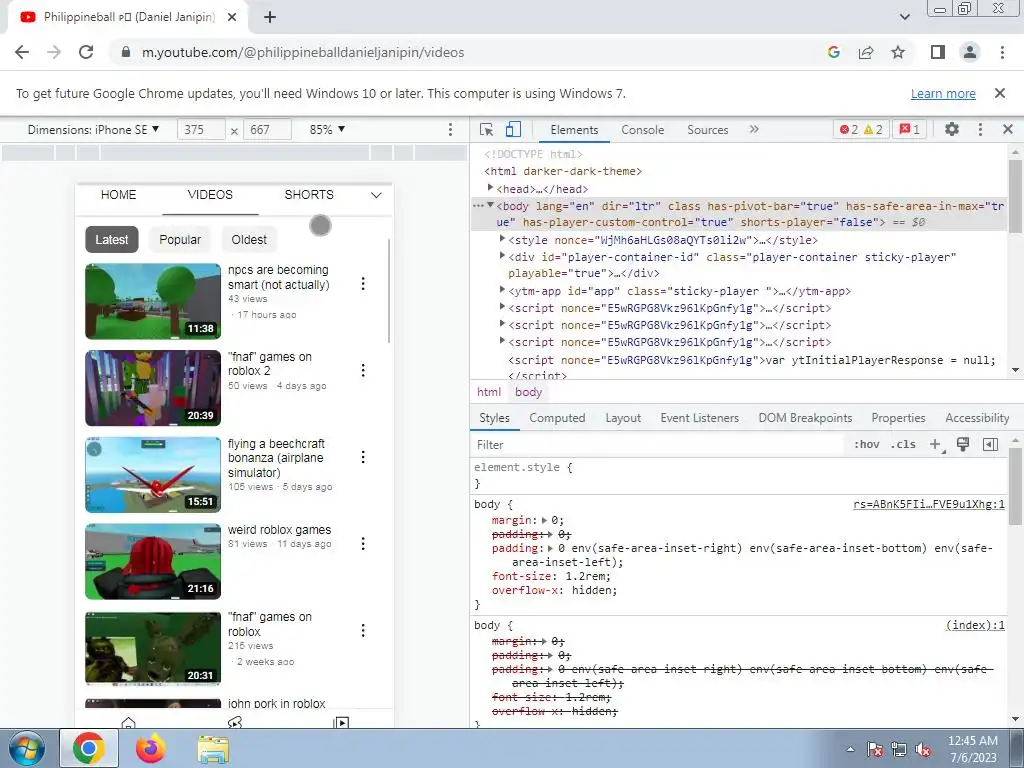The height and width of the screenshot is (768, 1024).
Task: Open the side panel icon
Action: click(x=938, y=52)
